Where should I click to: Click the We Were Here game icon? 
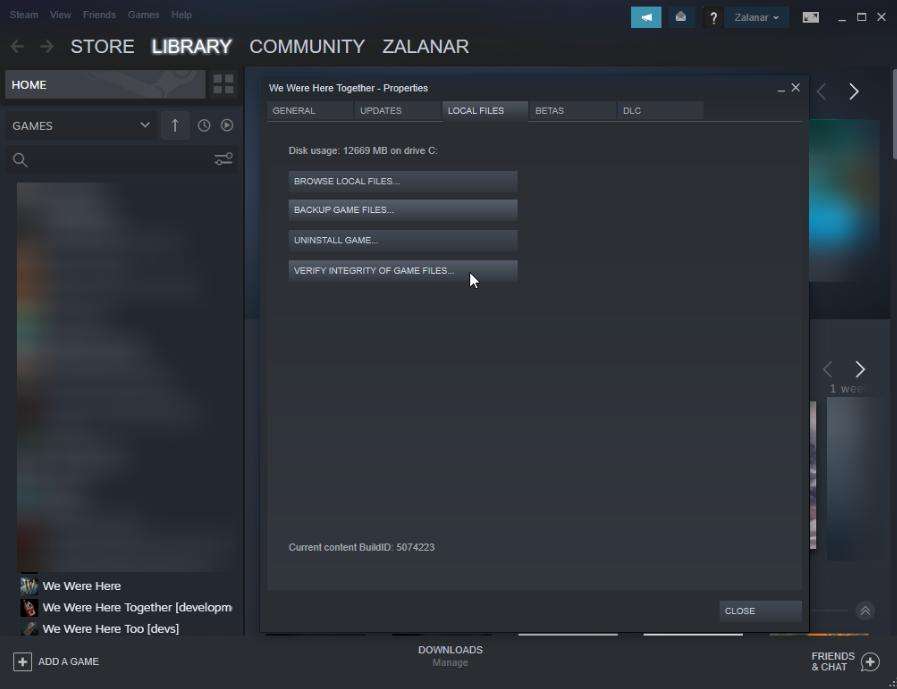click(29, 586)
